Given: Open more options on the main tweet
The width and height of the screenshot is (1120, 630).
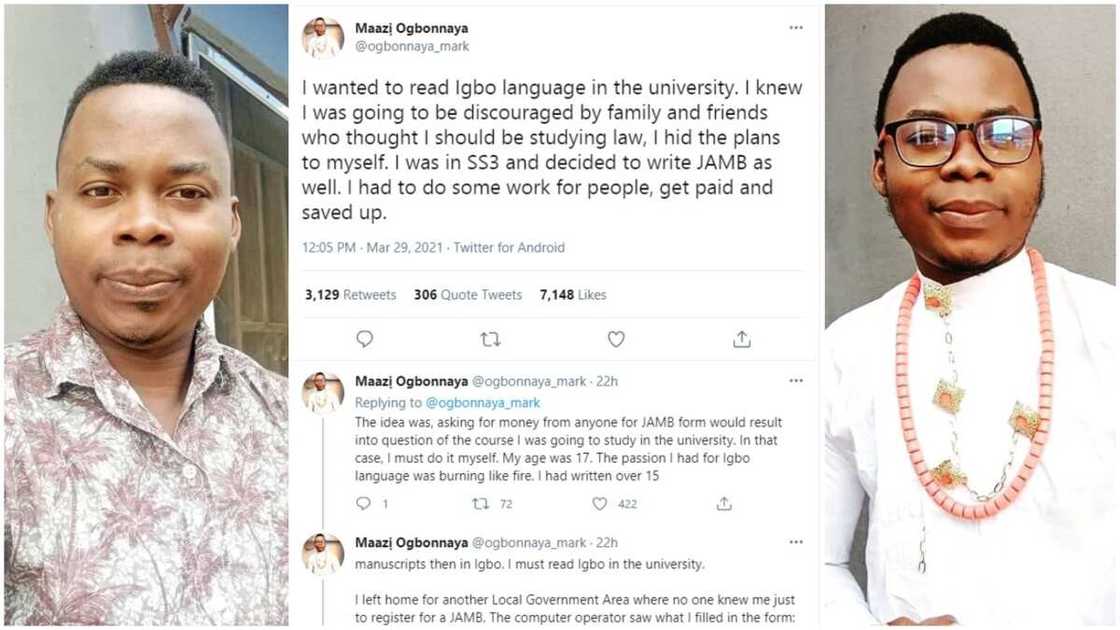Looking at the screenshot, I should click(x=796, y=28).
